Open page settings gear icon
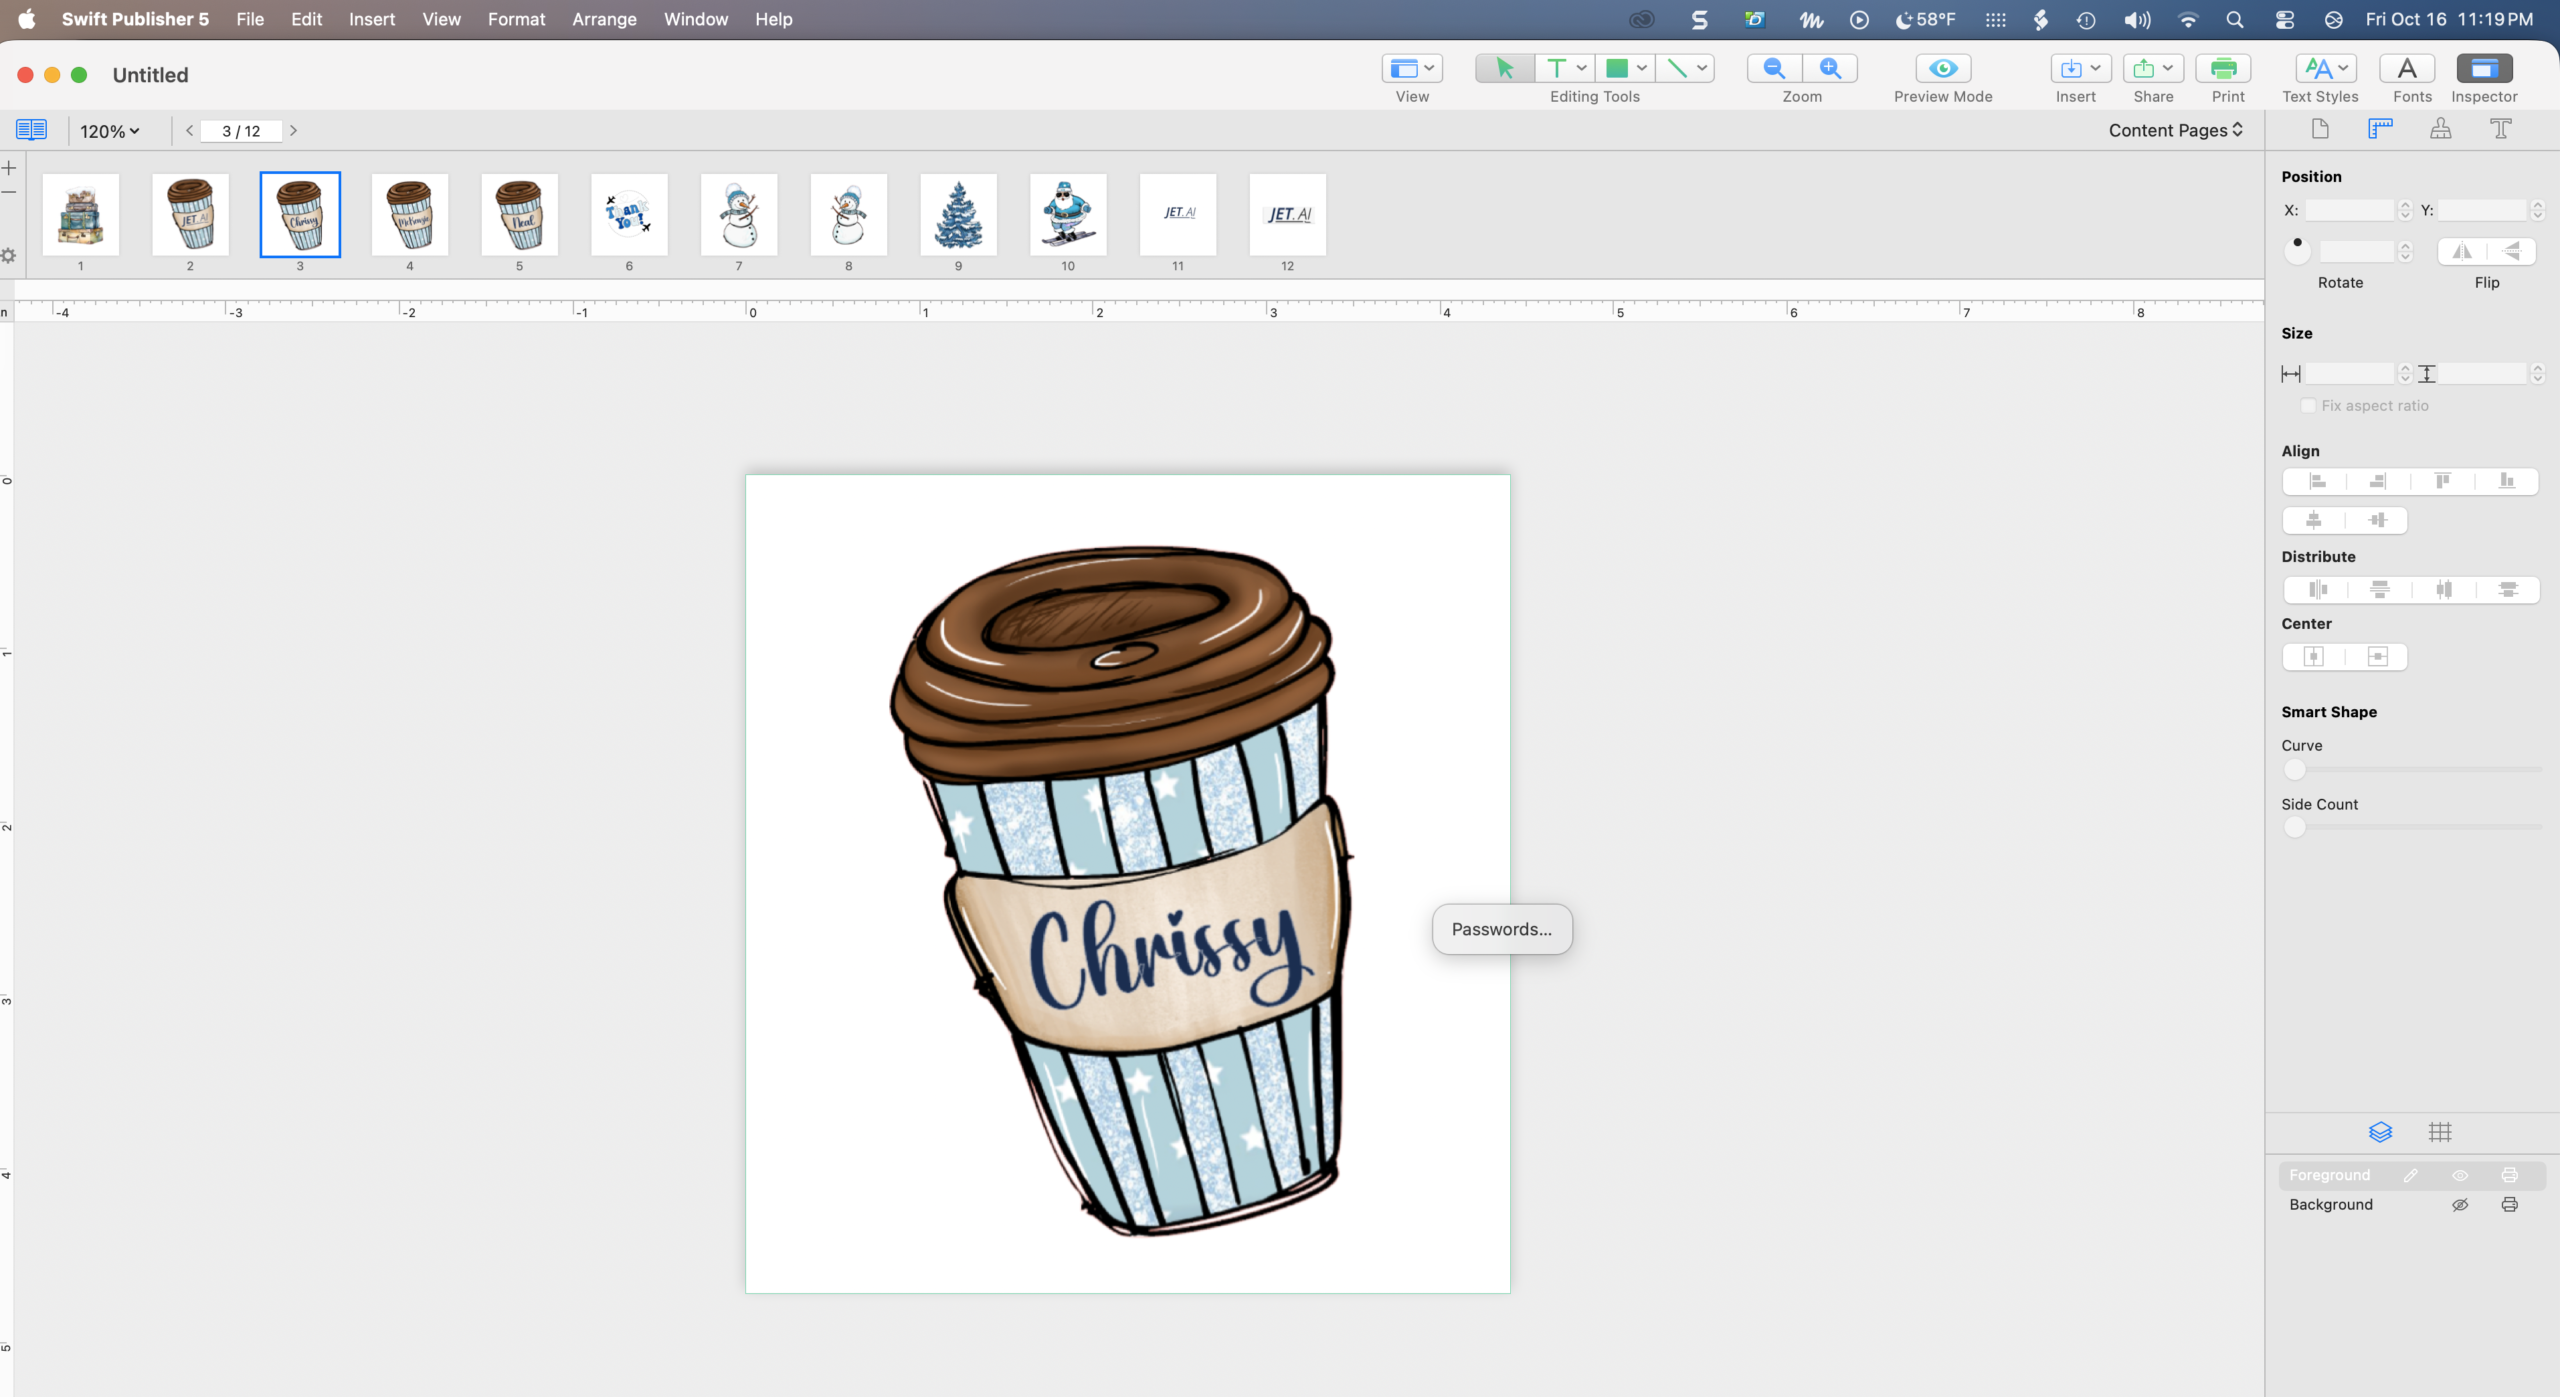 [x=9, y=256]
